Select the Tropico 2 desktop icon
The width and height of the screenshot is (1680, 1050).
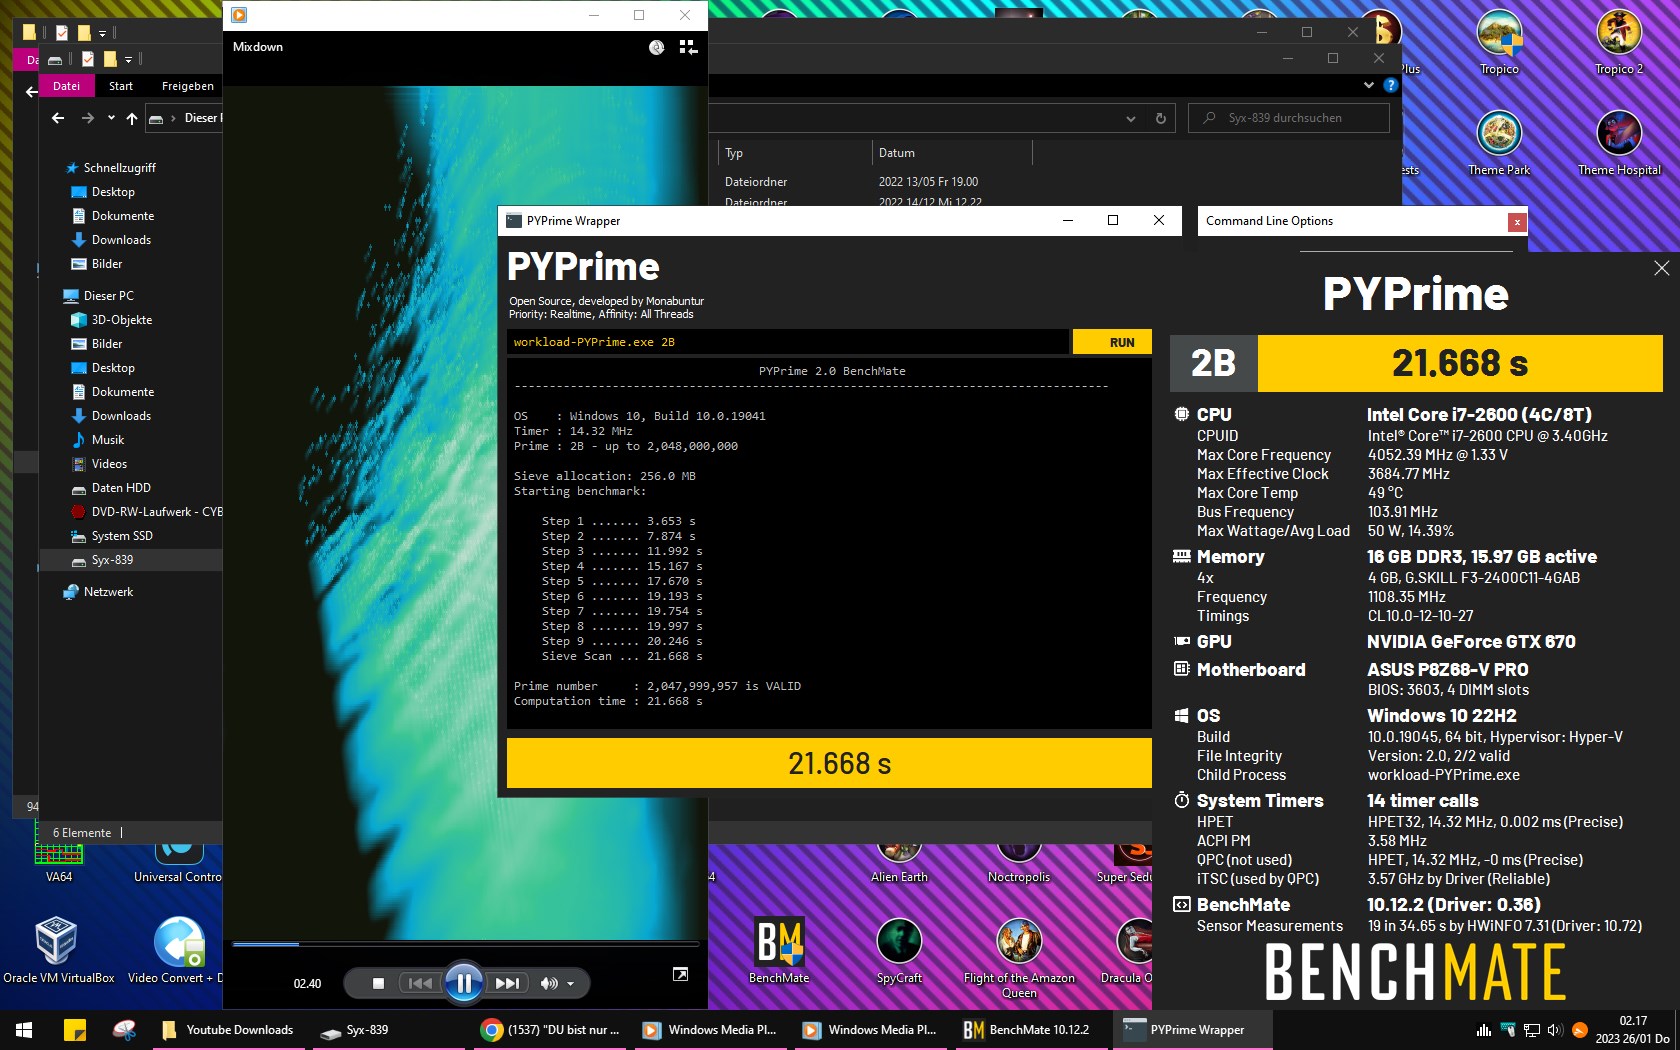click(1618, 43)
